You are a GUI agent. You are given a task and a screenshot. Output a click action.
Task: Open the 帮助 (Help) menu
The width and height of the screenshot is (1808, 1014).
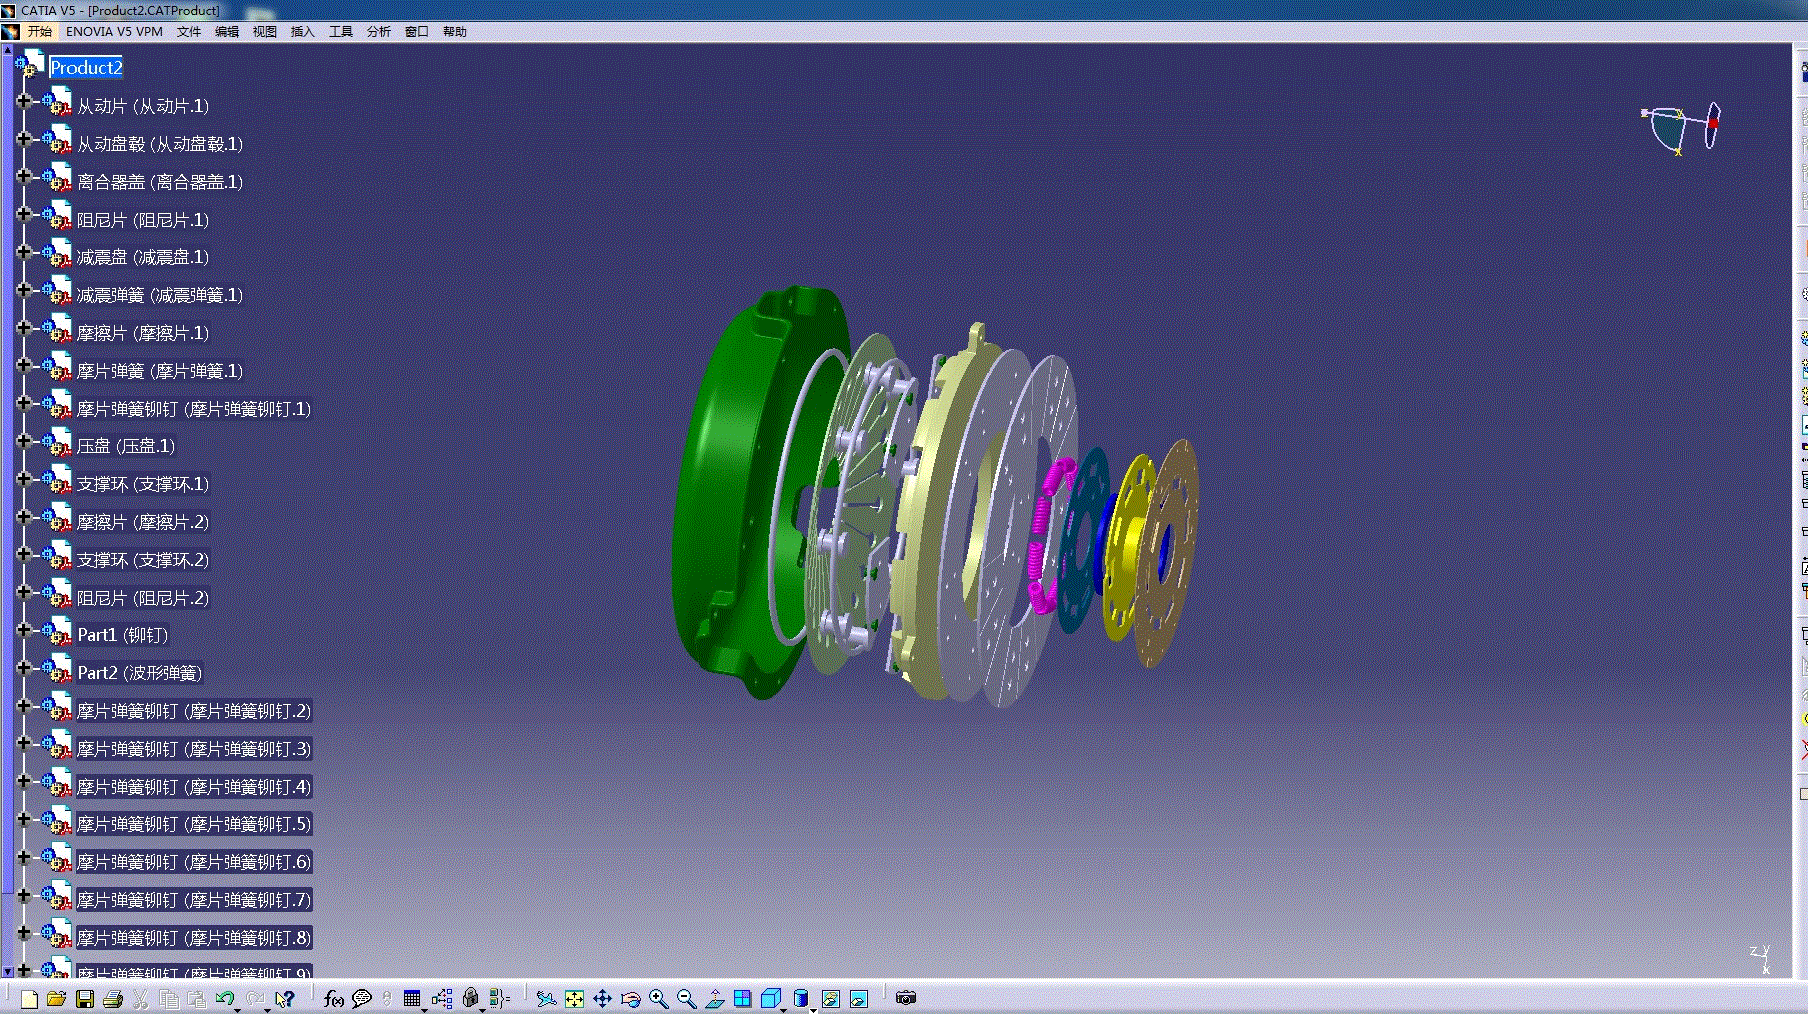coord(455,32)
